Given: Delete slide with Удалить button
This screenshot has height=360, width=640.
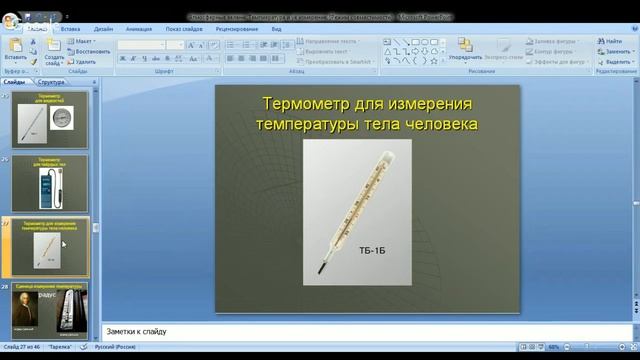Looking at the screenshot, I should click(82, 62).
